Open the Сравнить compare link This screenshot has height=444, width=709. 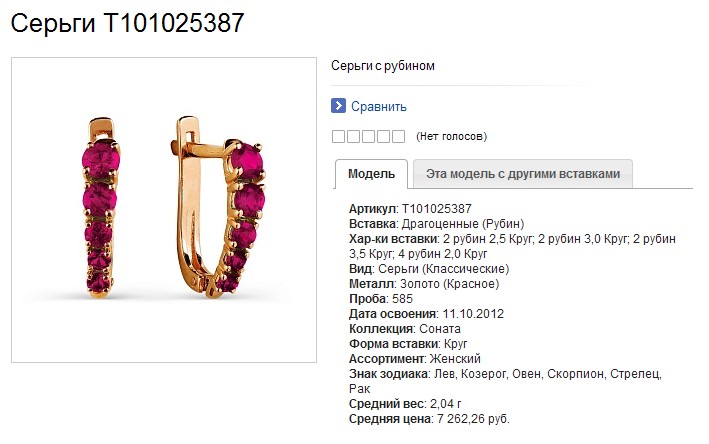379,107
